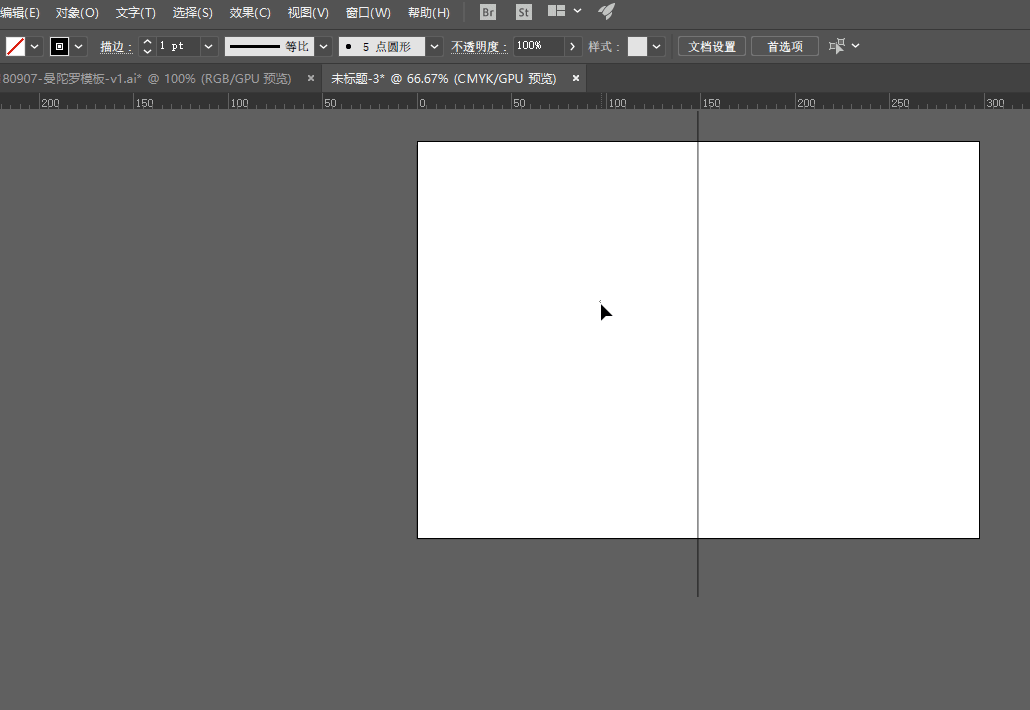Open the 帮助(H) menu
The width and height of the screenshot is (1030, 710).
pos(428,12)
